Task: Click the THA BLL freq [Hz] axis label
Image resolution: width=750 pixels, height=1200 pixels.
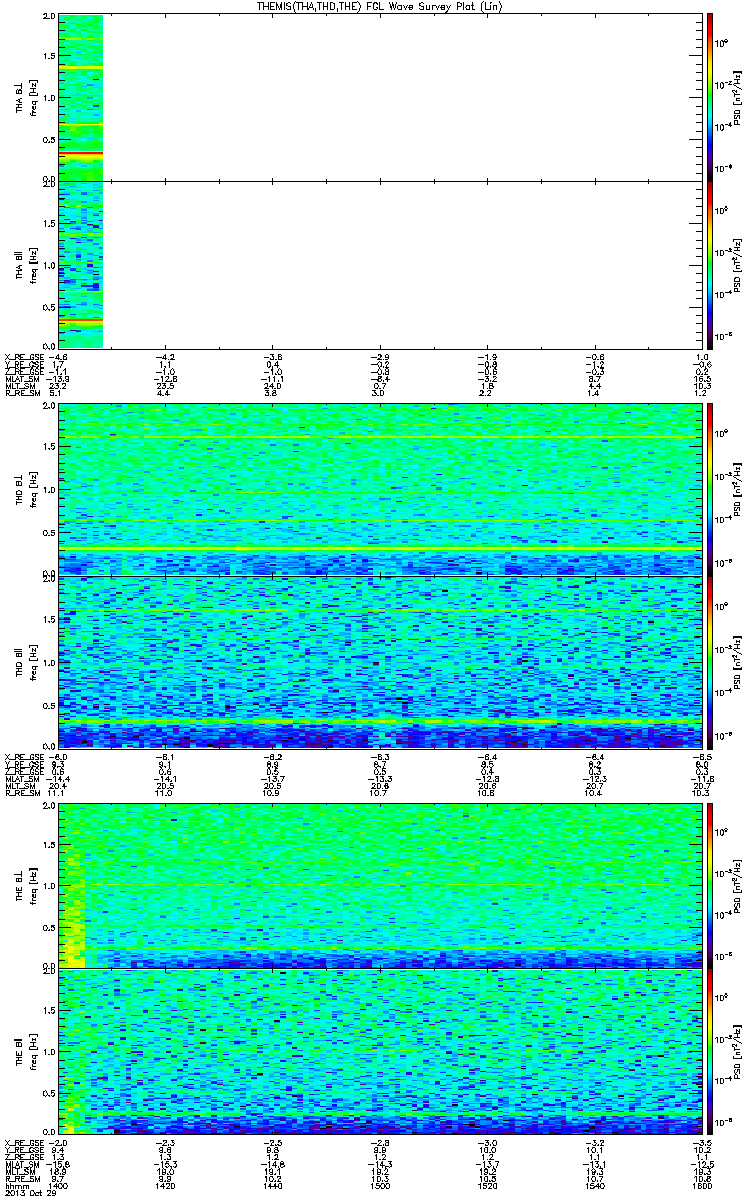Action: pyautogui.click(x=33, y=97)
